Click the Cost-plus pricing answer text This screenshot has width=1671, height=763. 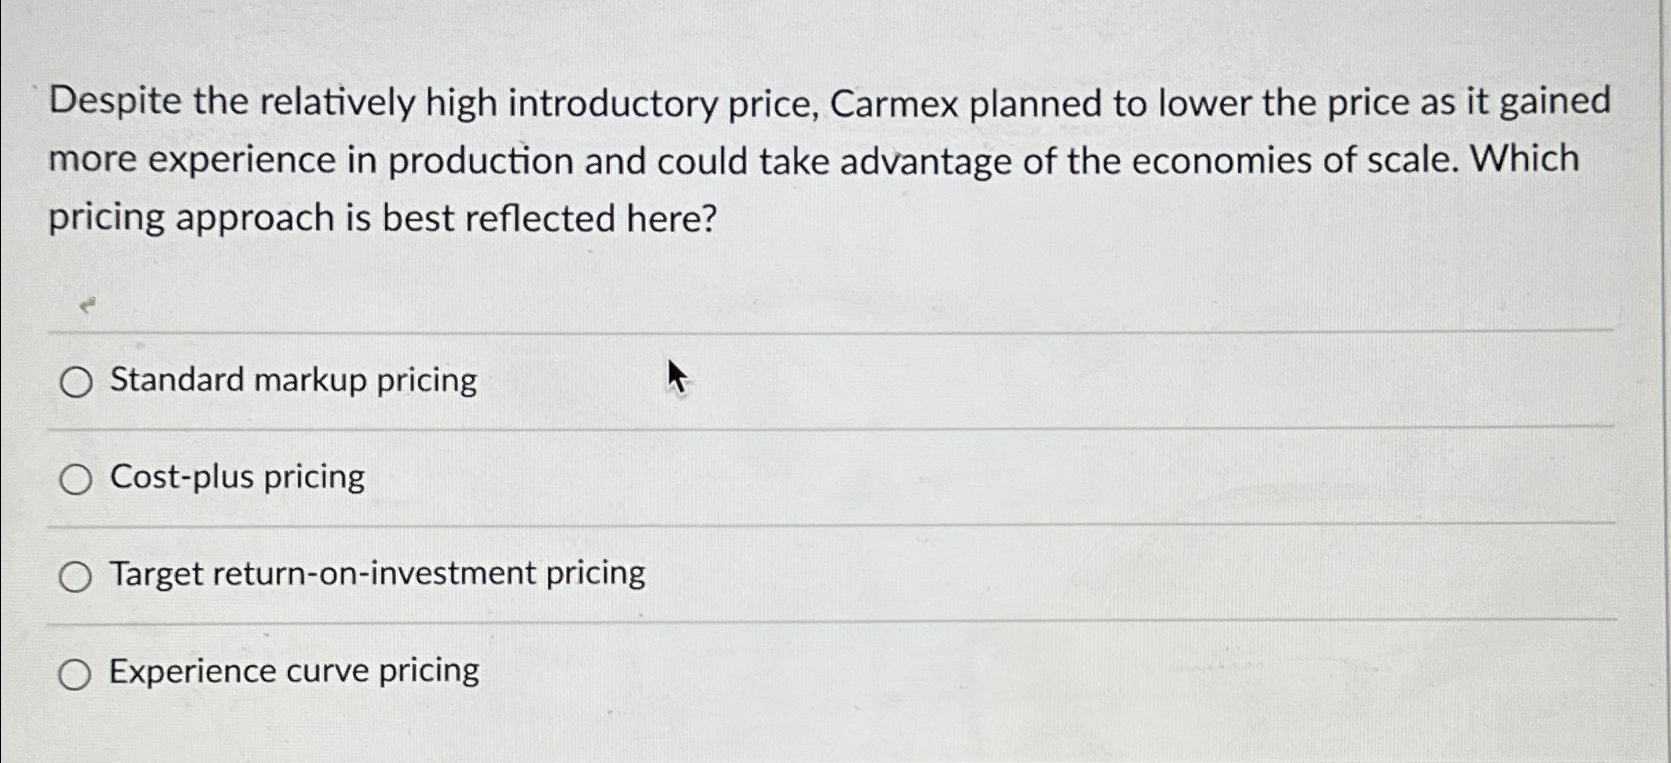pos(237,477)
